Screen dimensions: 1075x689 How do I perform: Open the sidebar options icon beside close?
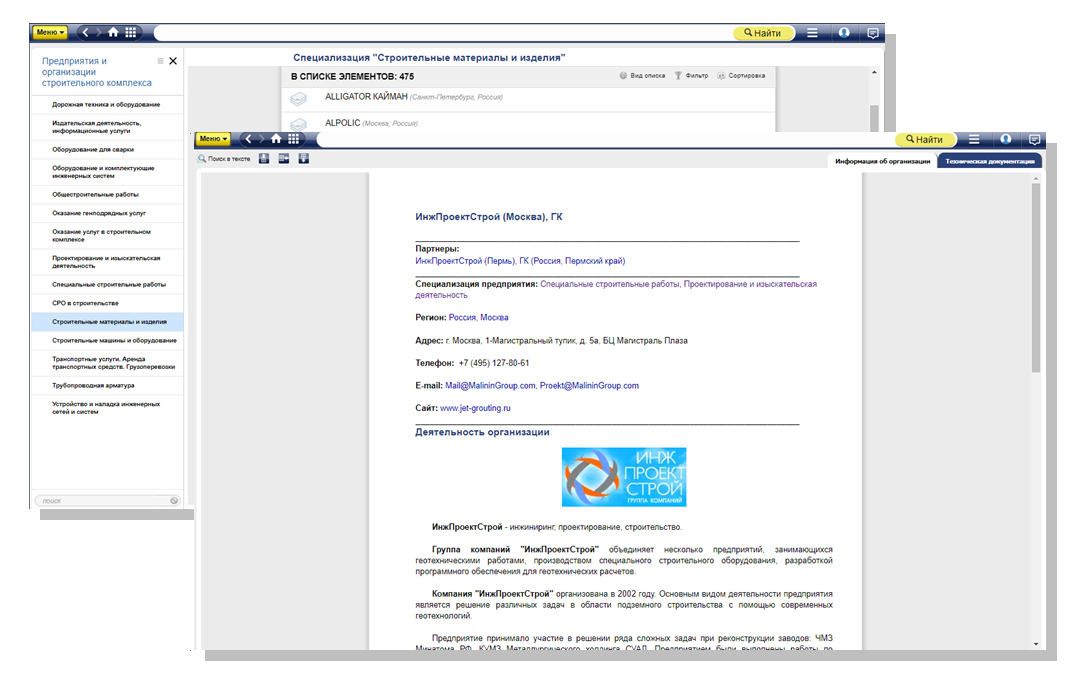tap(160, 61)
